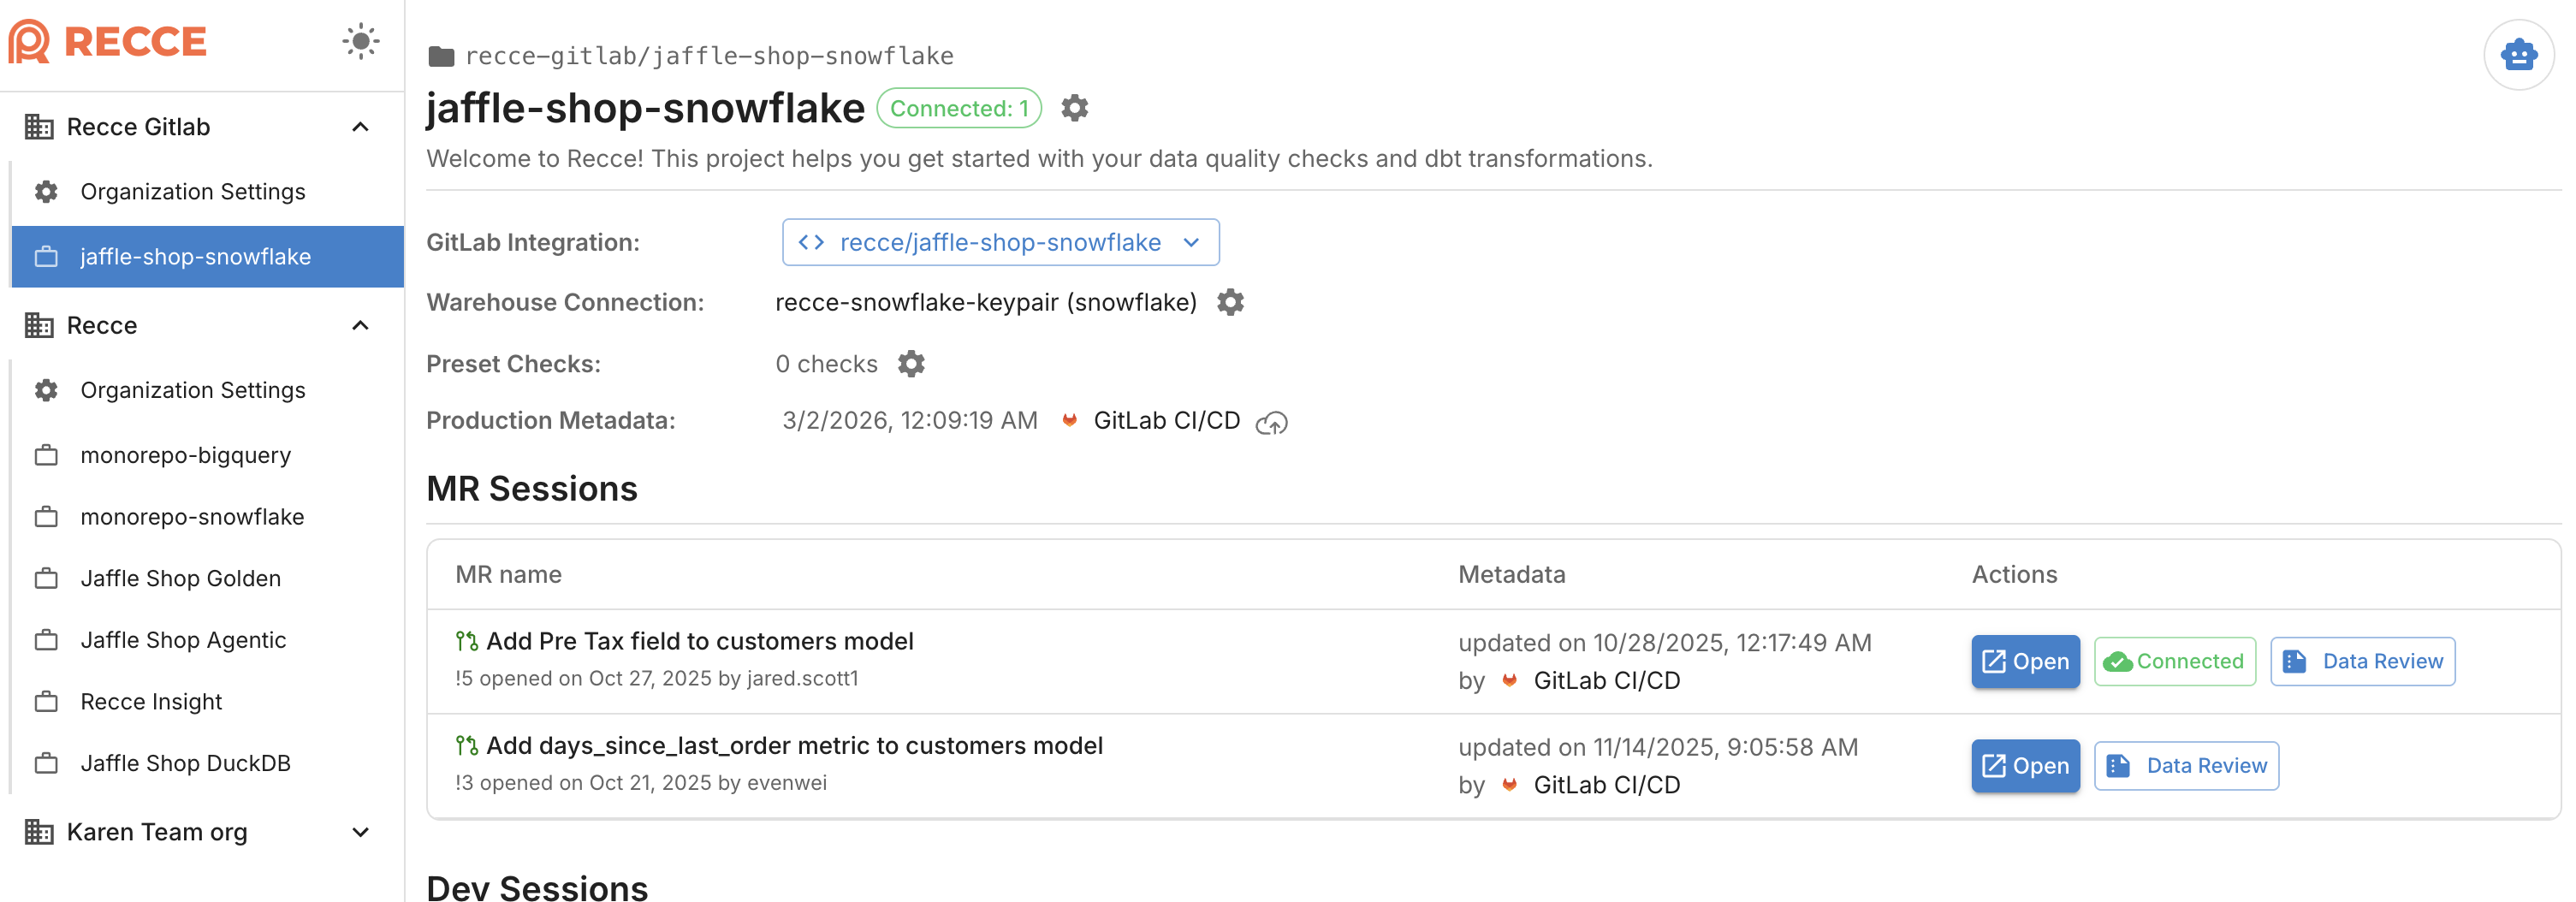
Task: Select the jaffle-shop-snowflake project in sidebar
Action: [x=196, y=256]
